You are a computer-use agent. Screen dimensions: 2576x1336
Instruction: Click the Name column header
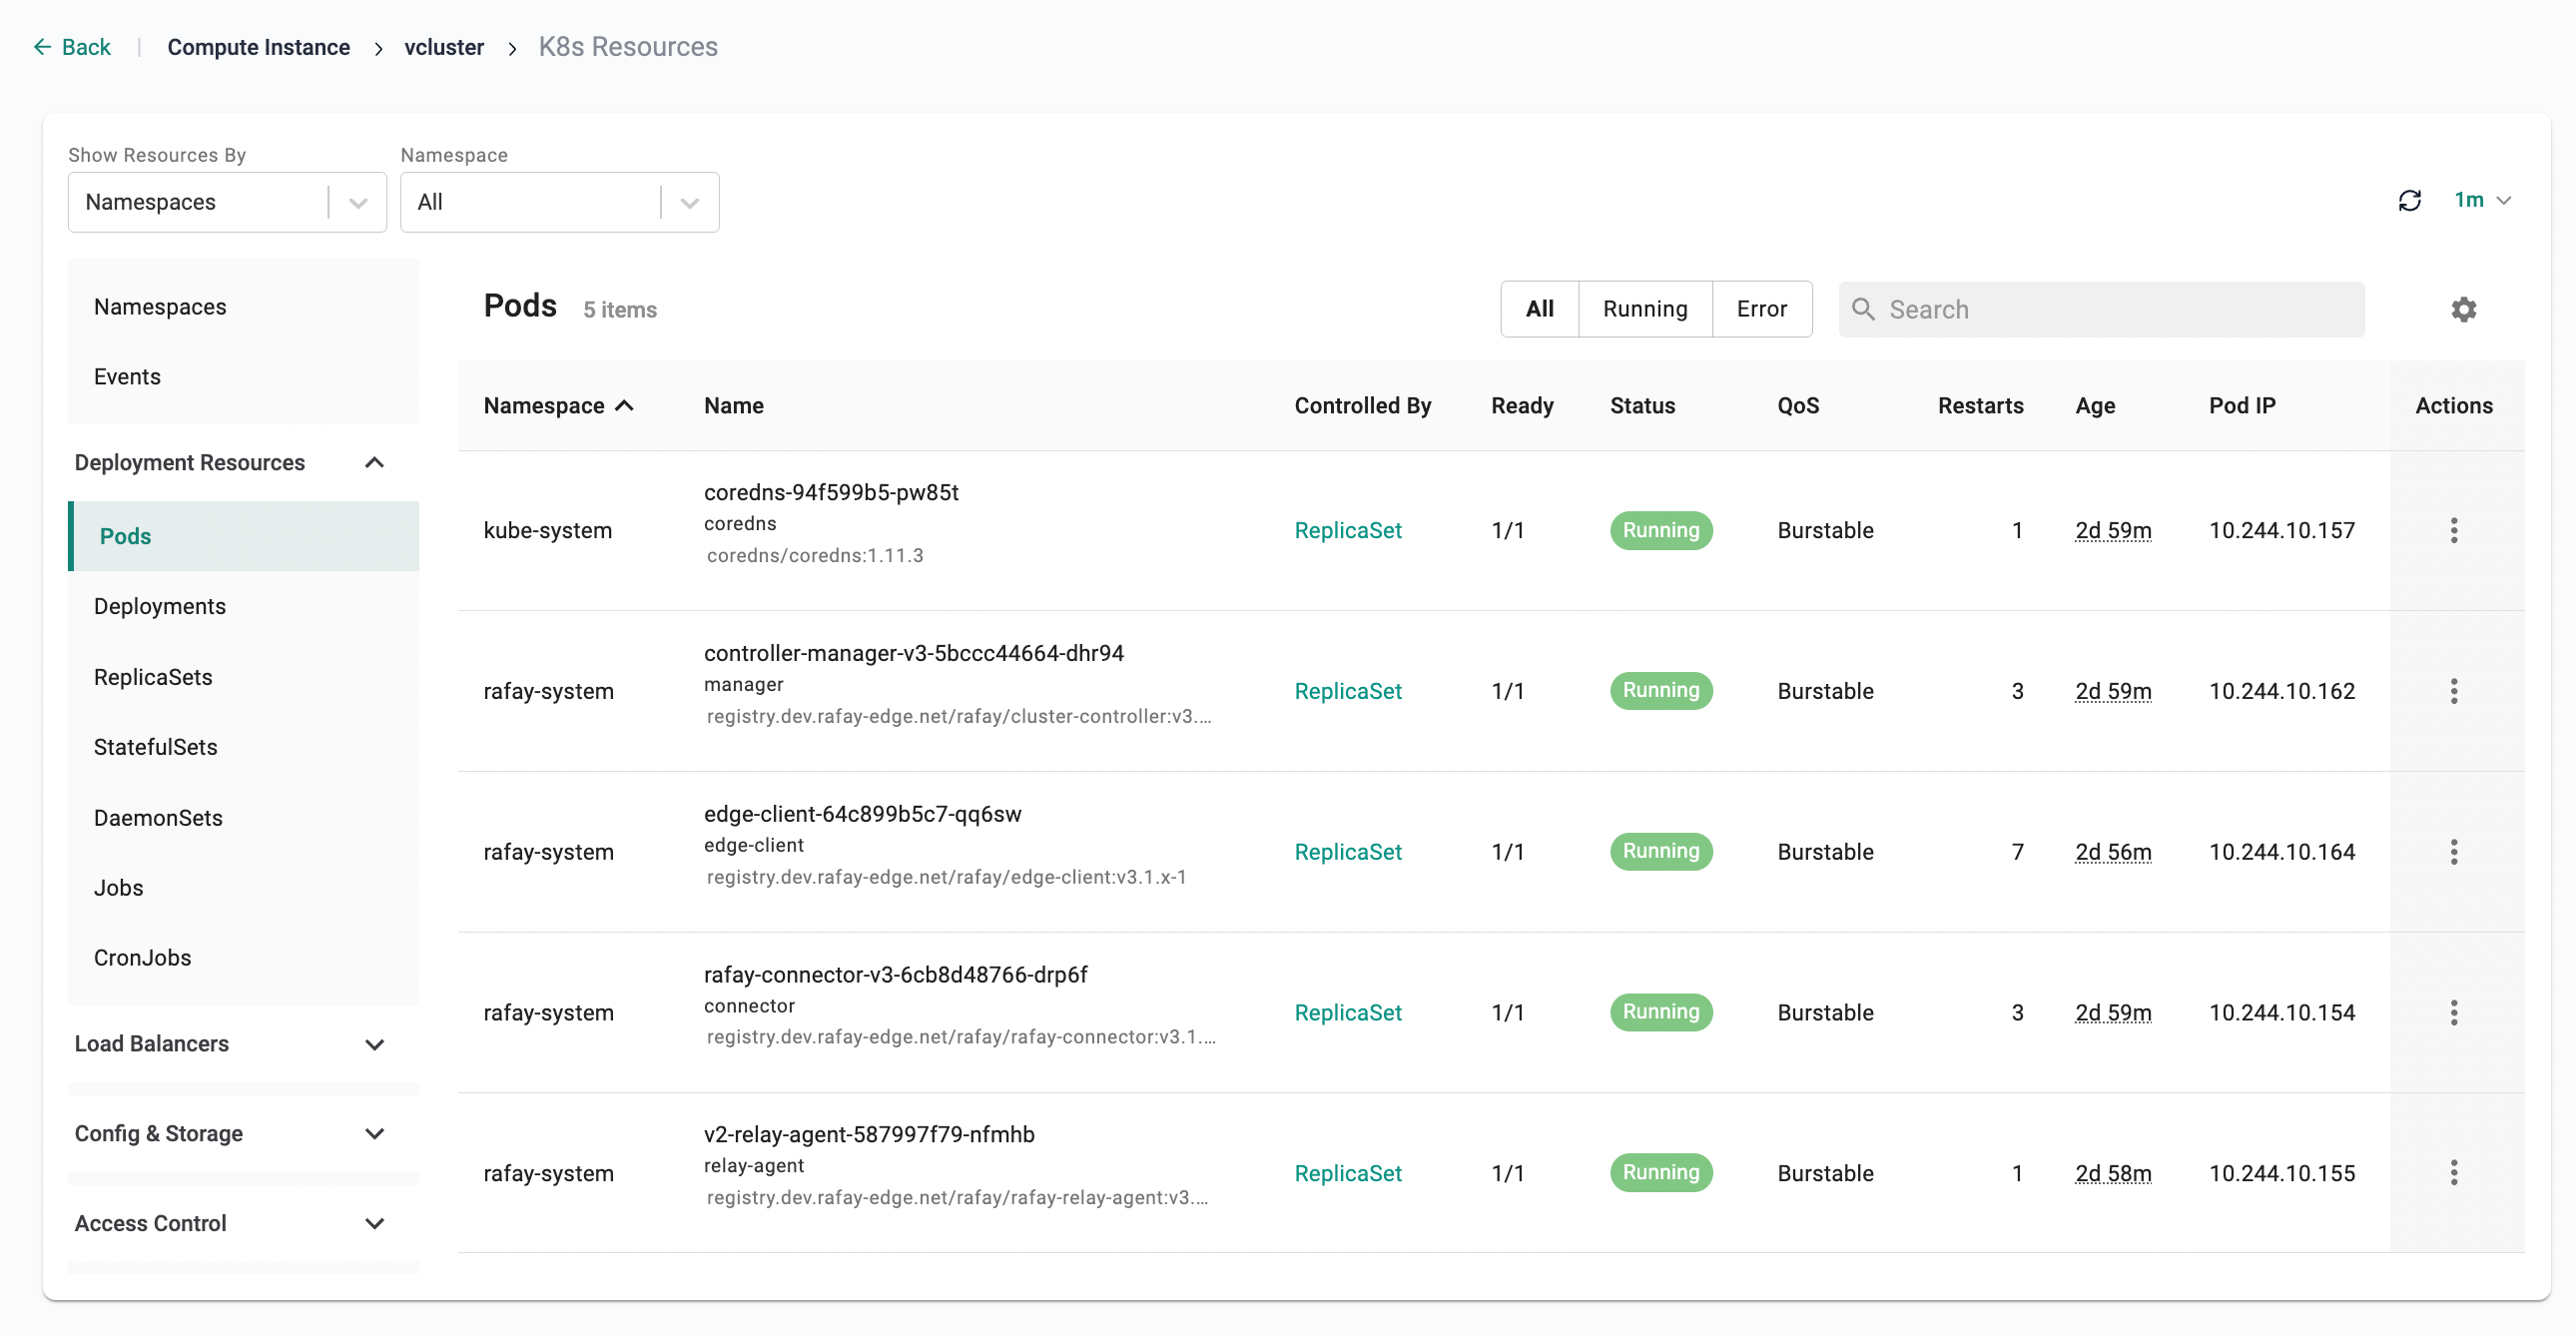point(733,405)
